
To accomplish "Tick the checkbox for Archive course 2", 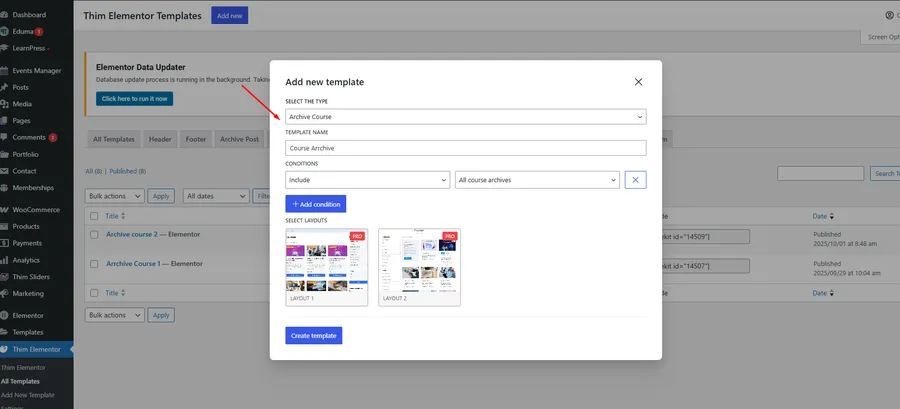I will (94, 235).
